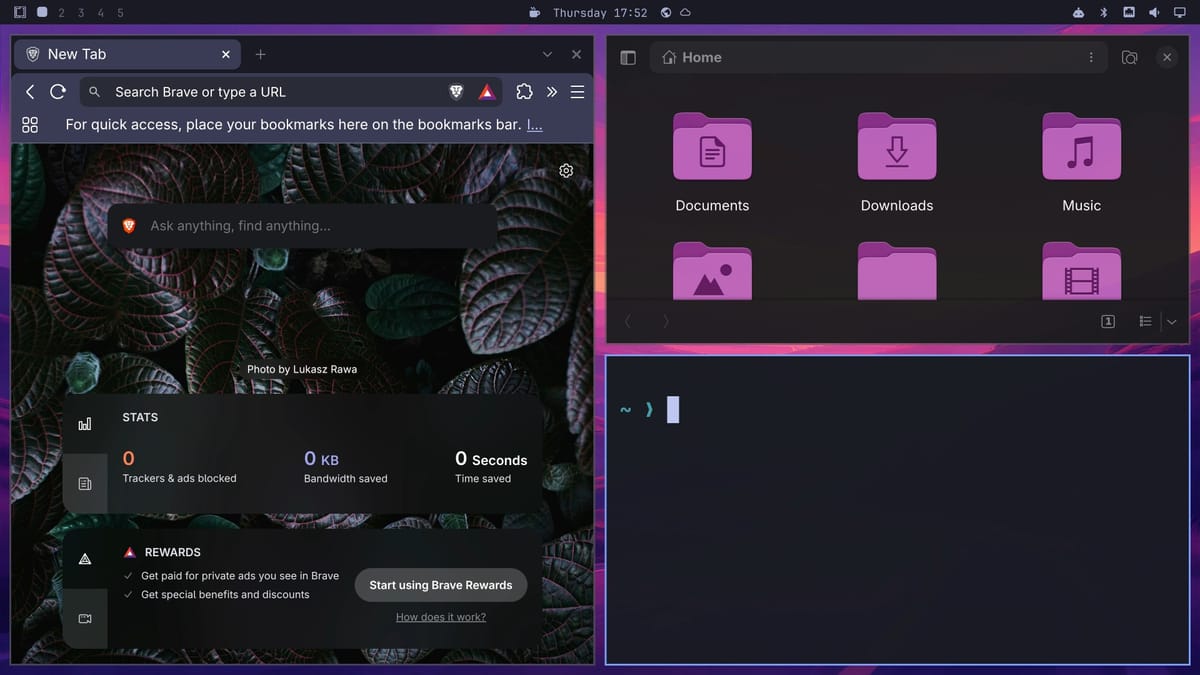The height and width of the screenshot is (675, 1200).
Task: Switch to workspace 4 in top bar
Action: pos(100,13)
